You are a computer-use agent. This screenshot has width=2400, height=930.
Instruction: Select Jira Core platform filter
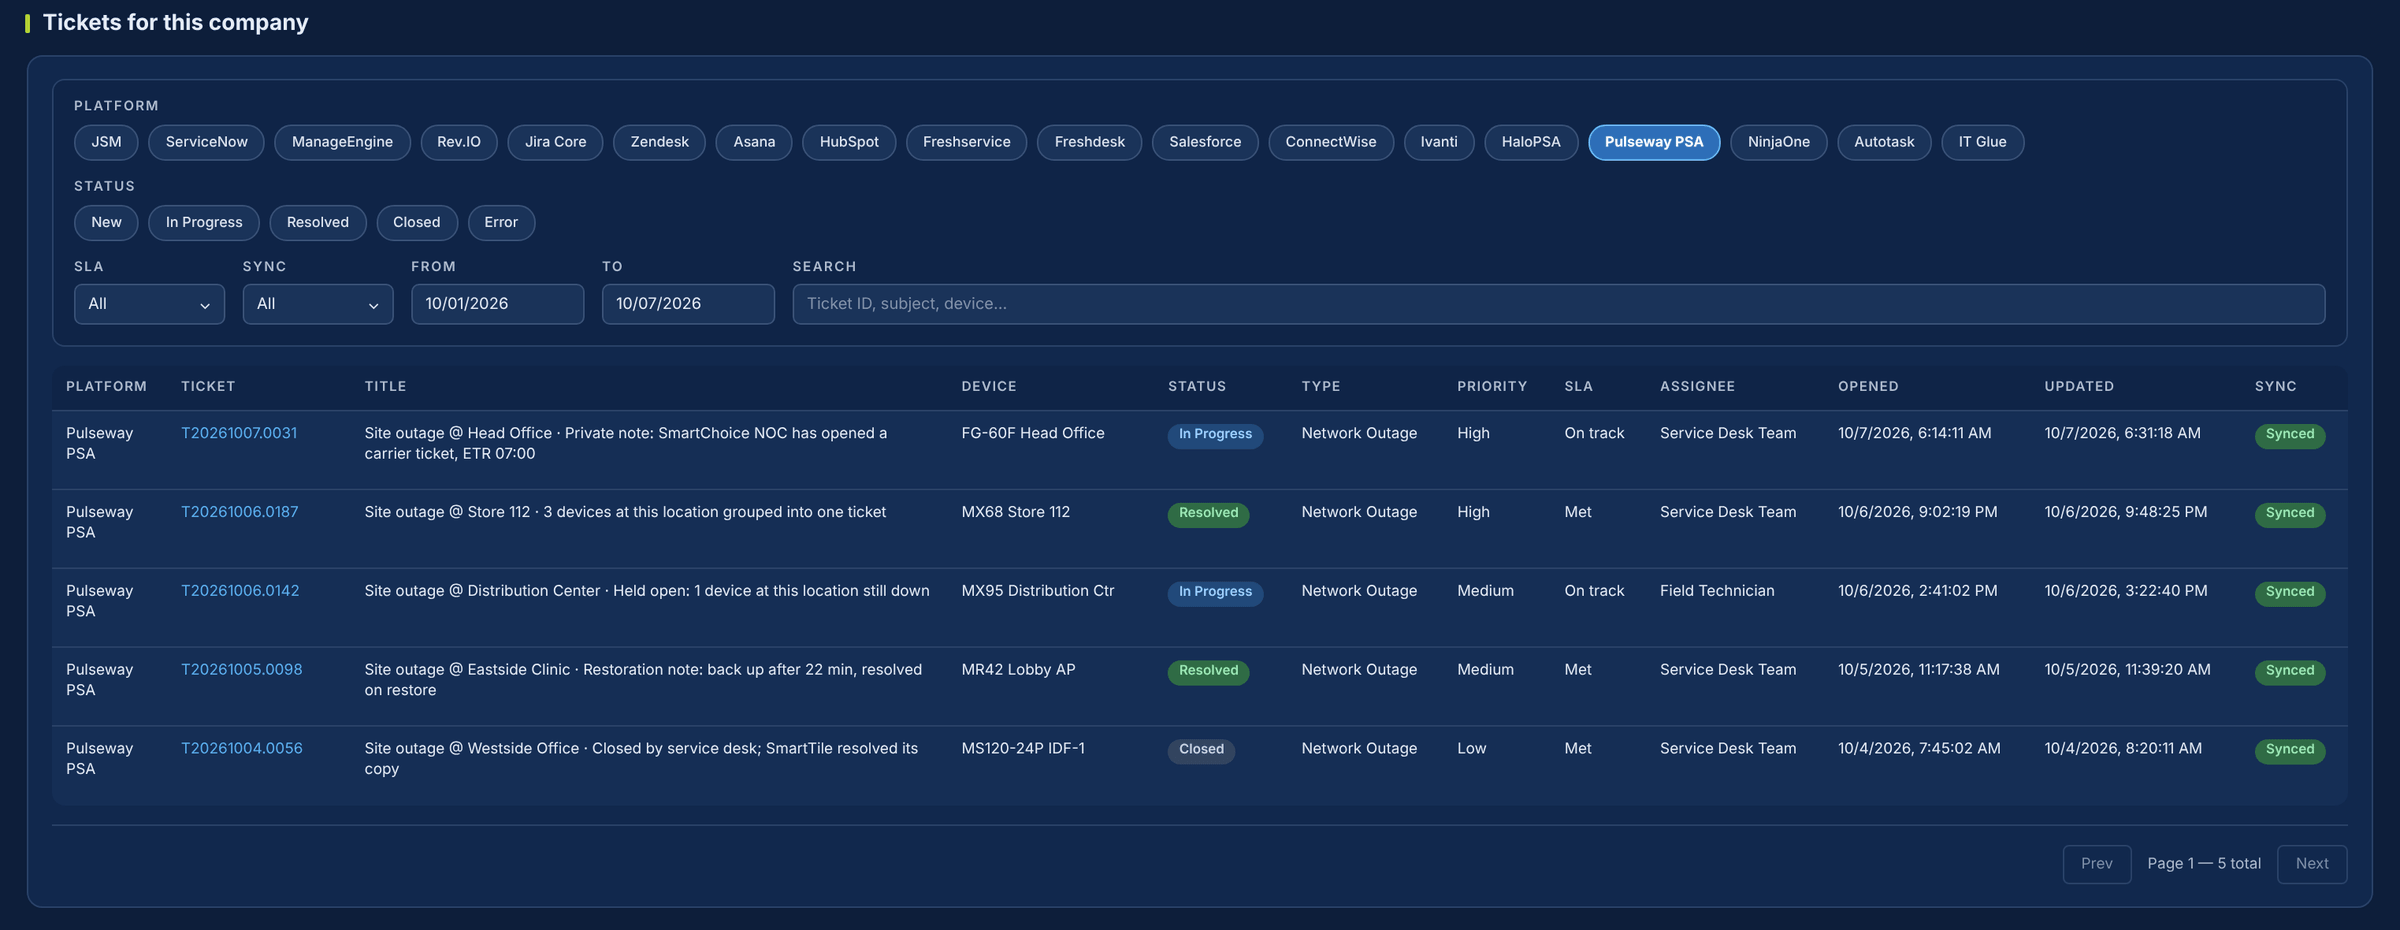(556, 142)
